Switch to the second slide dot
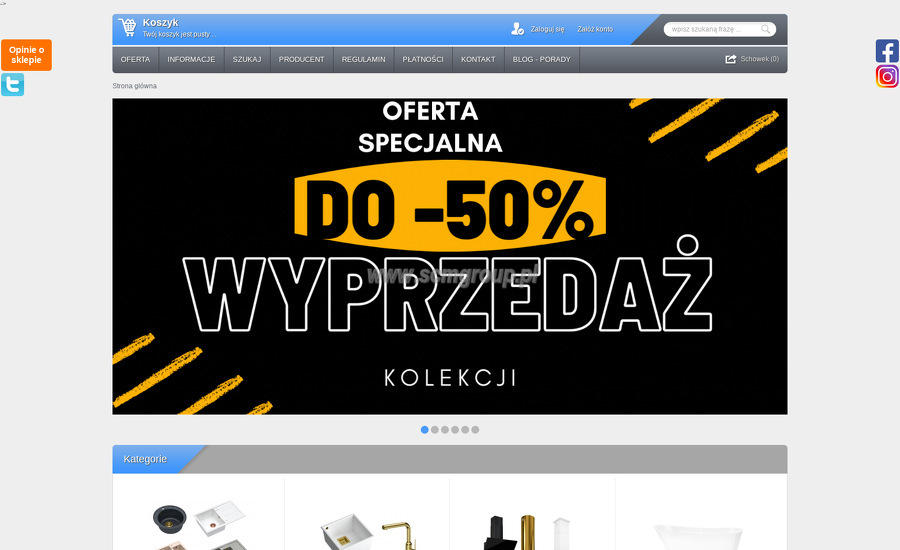Viewport: 900px width, 550px height. [435, 429]
